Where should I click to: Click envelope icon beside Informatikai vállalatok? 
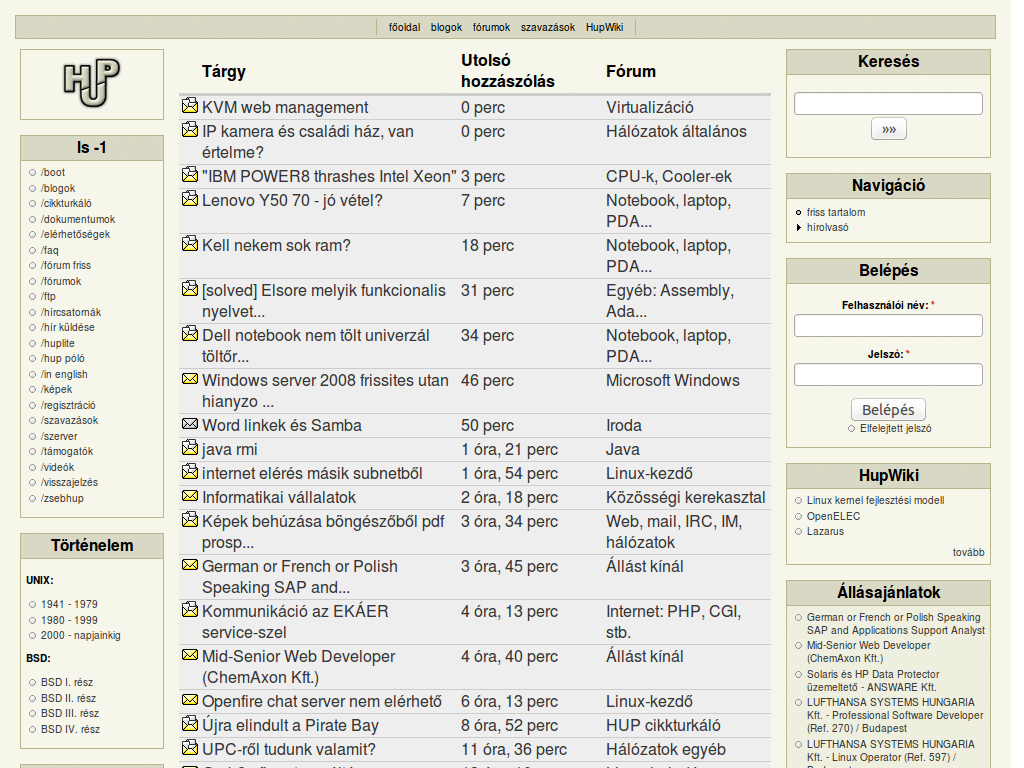pyautogui.click(x=190, y=496)
